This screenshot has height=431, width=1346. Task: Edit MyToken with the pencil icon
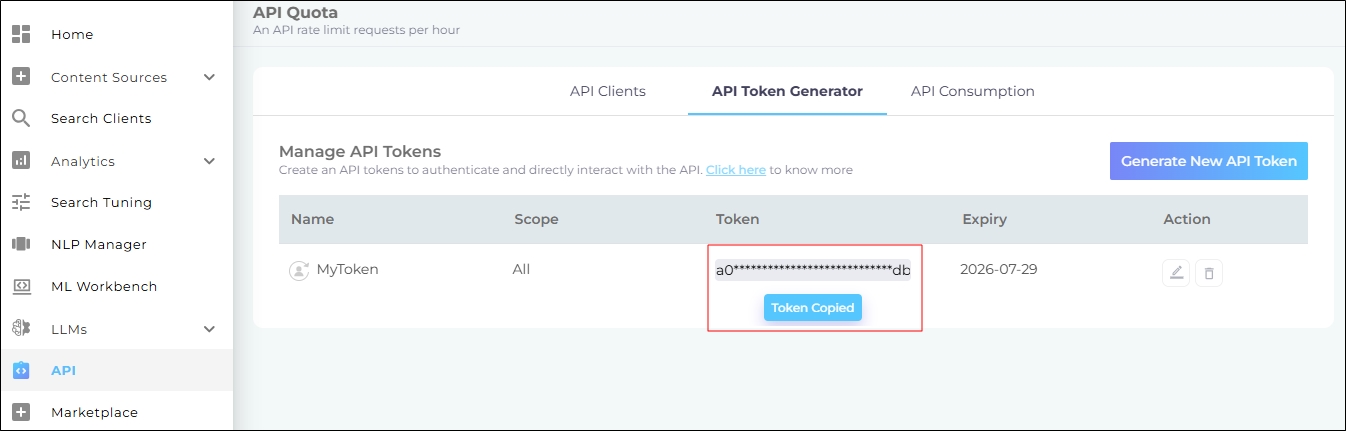(x=1176, y=273)
